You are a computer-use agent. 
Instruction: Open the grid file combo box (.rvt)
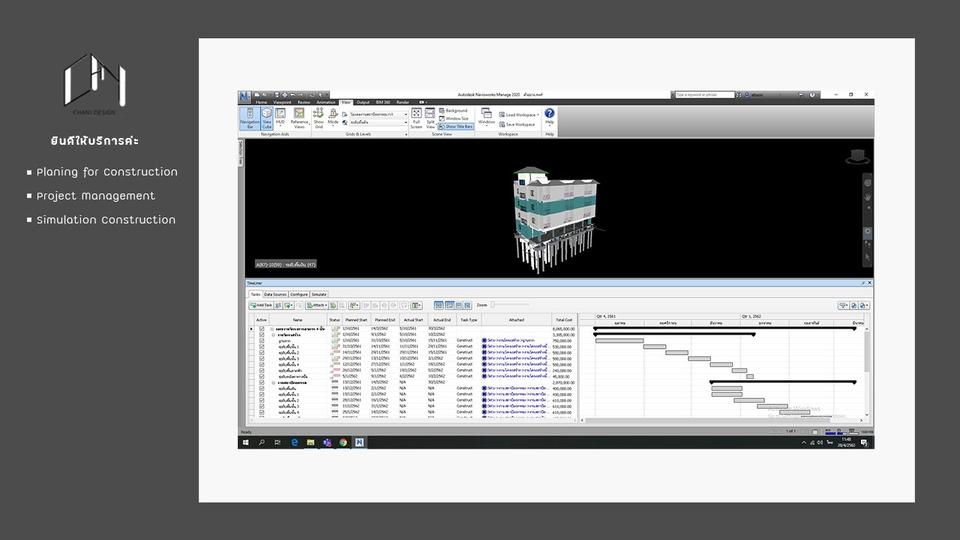tap(378, 114)
